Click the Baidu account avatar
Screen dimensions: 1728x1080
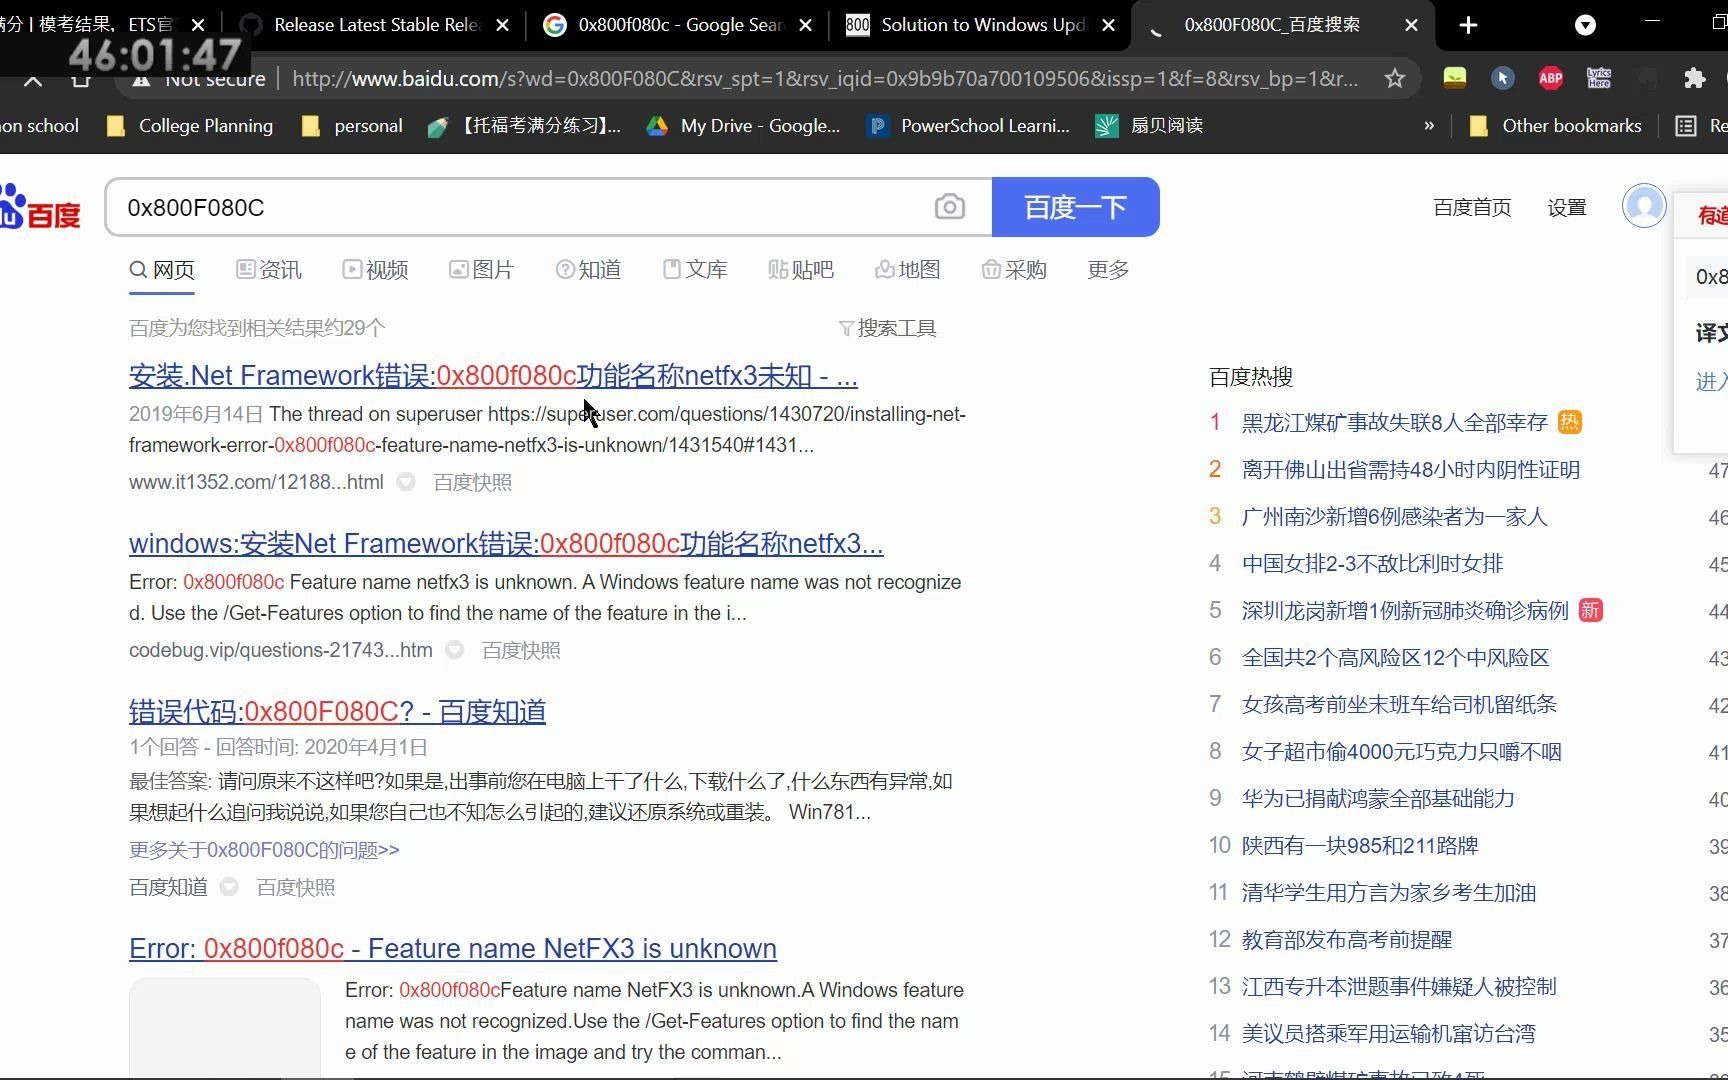point(1644,206)
